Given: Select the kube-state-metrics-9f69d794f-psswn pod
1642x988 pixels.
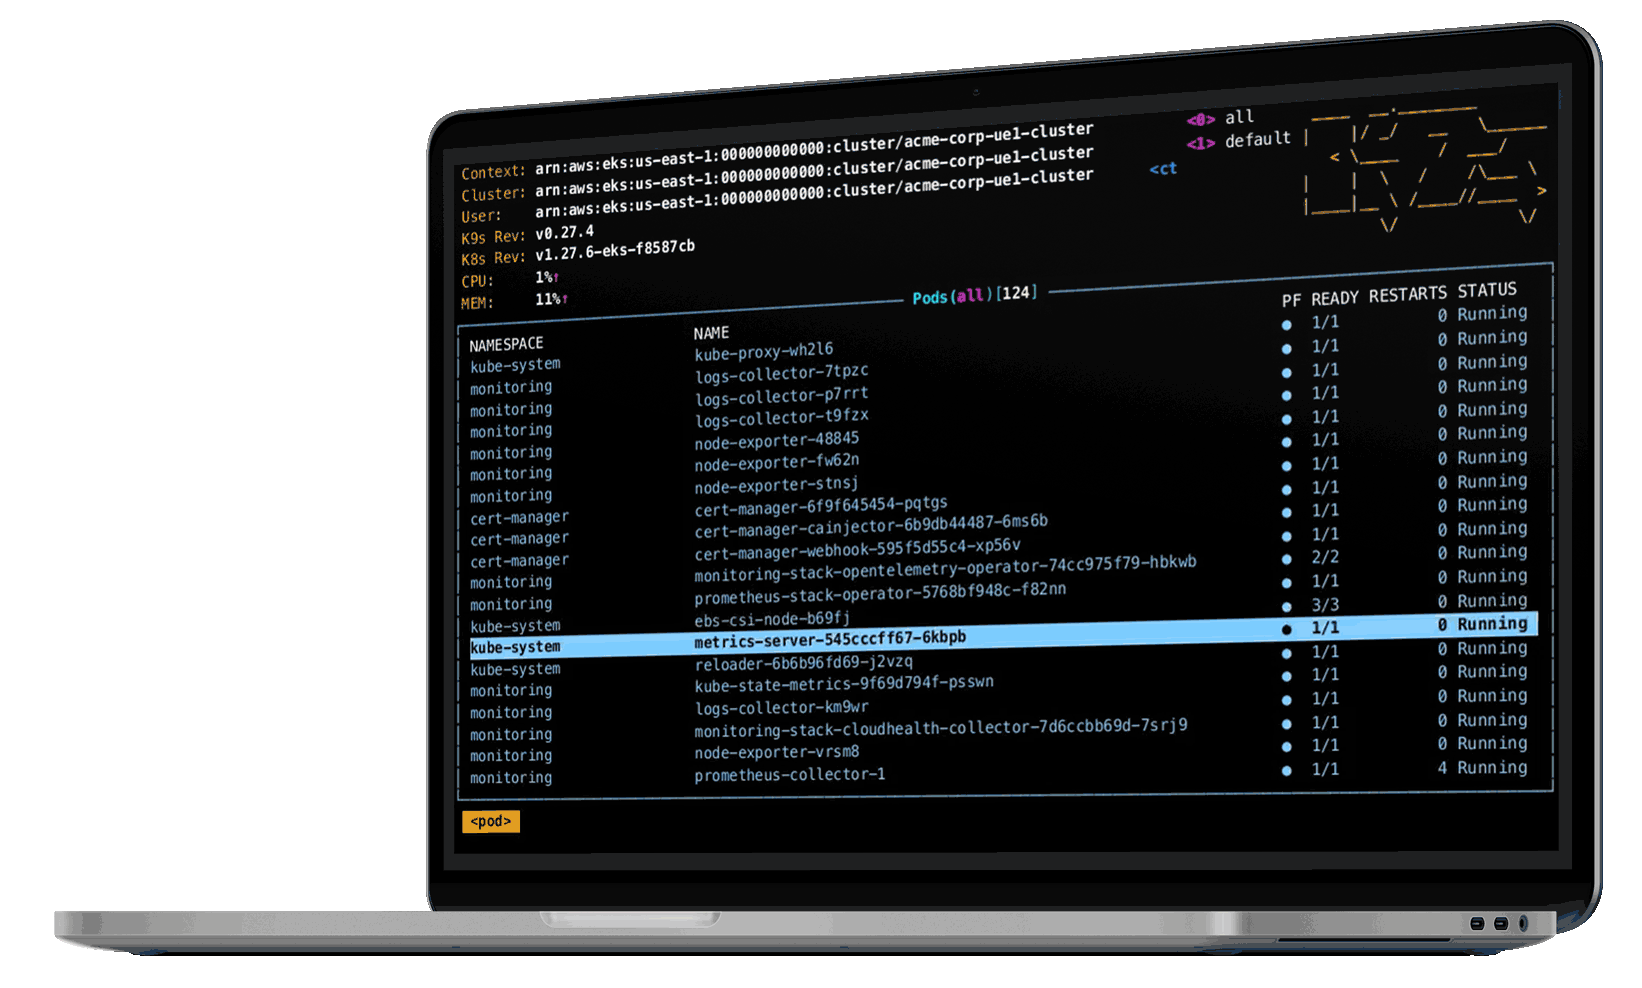Looking at the screenshot, I should point(844,684).
